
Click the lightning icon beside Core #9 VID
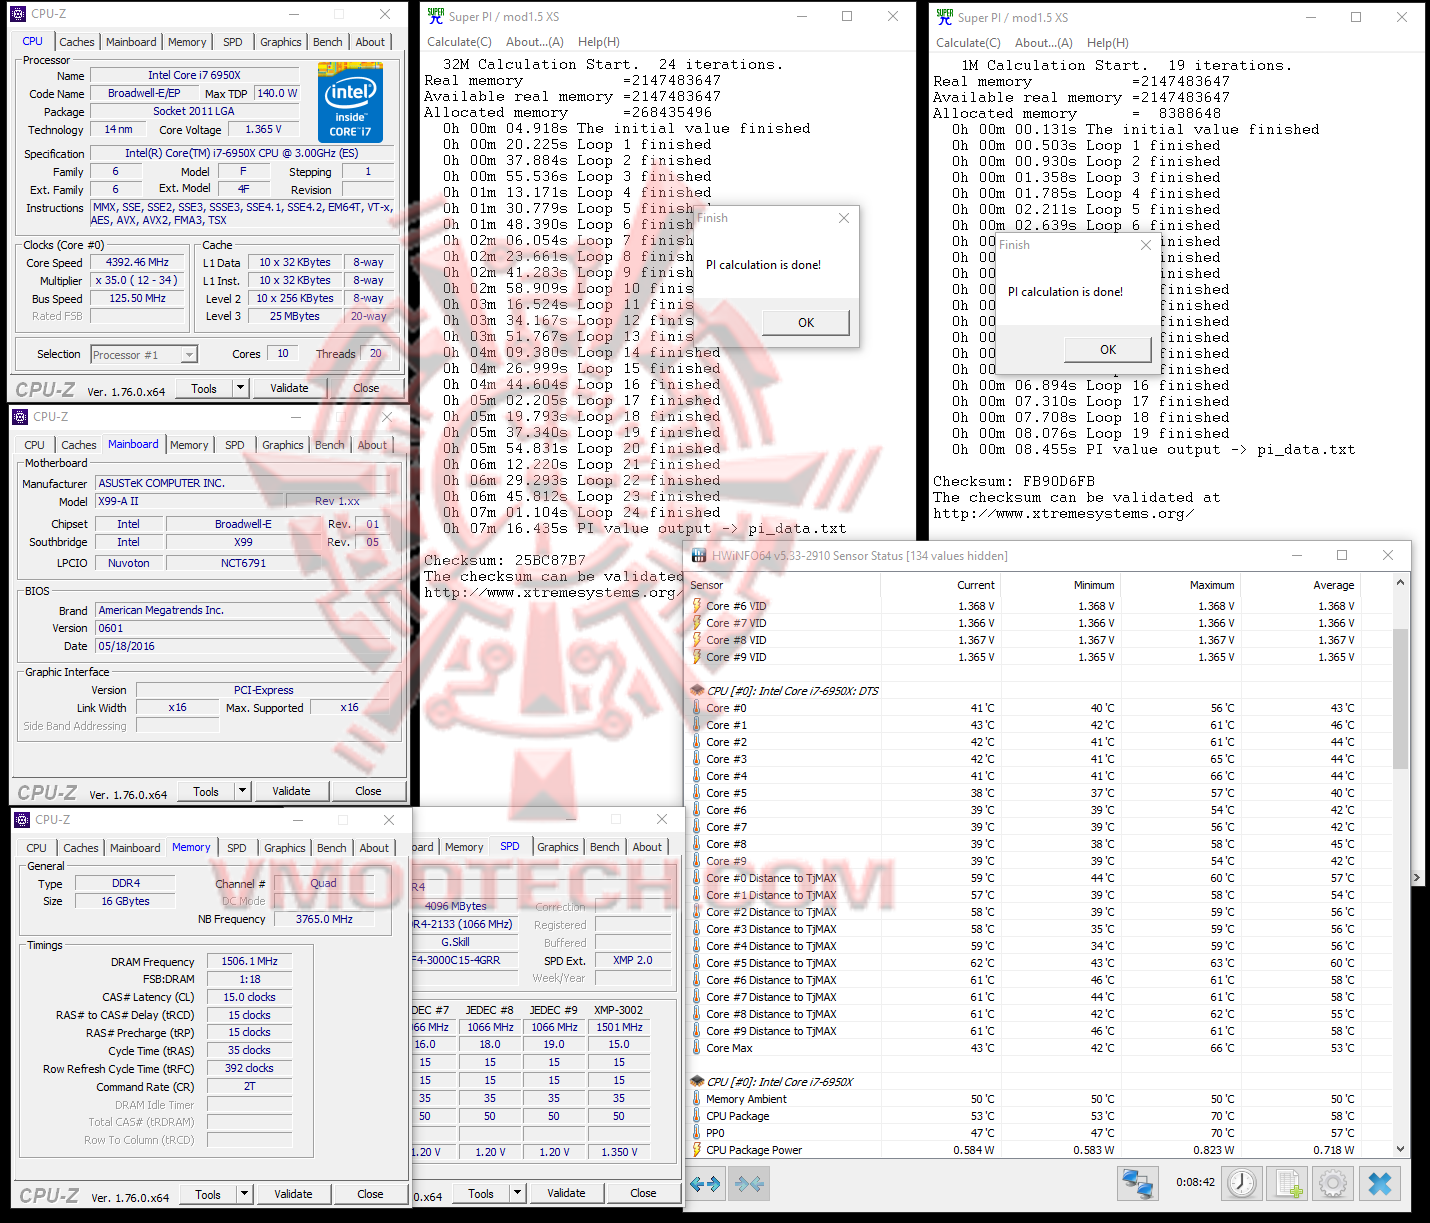tap(697, 657)
